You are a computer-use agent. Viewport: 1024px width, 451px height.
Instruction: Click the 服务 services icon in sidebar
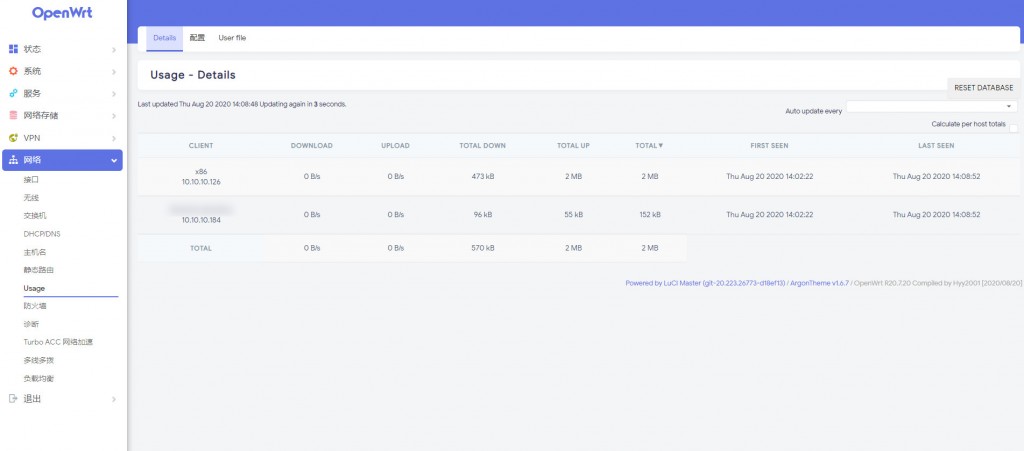click(13, 93)
